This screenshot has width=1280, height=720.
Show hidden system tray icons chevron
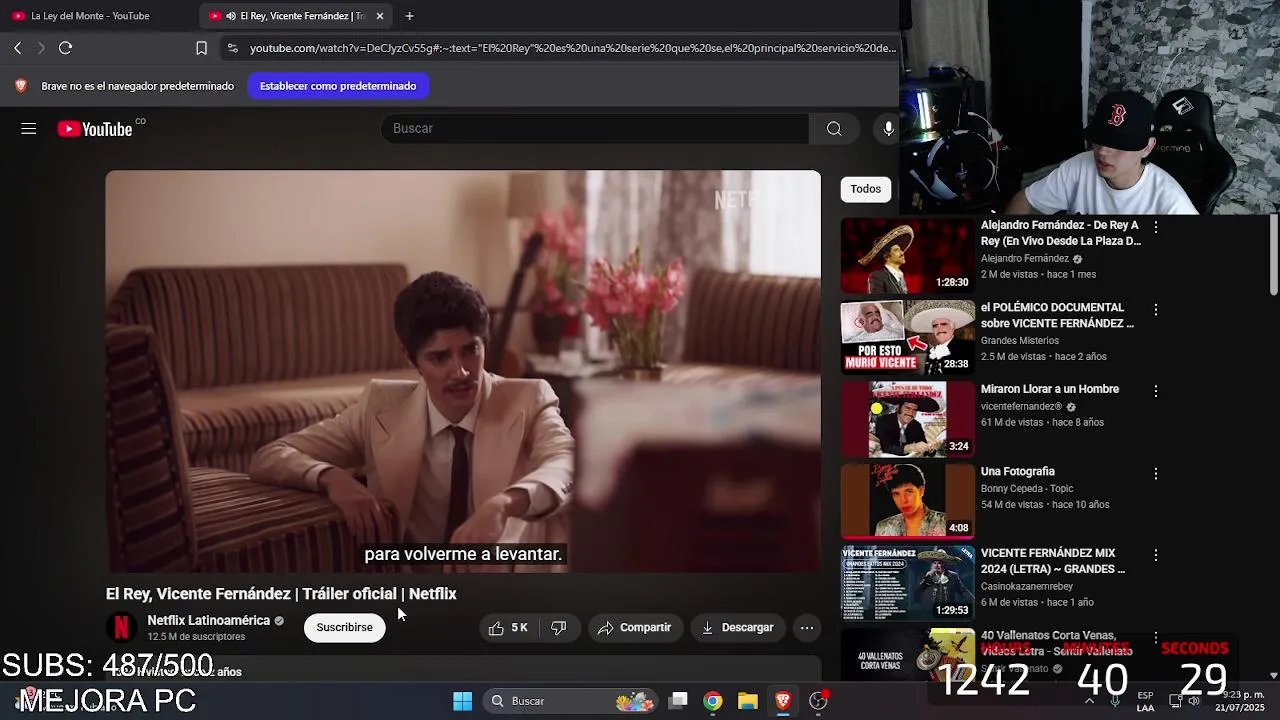click(1089, 701)
